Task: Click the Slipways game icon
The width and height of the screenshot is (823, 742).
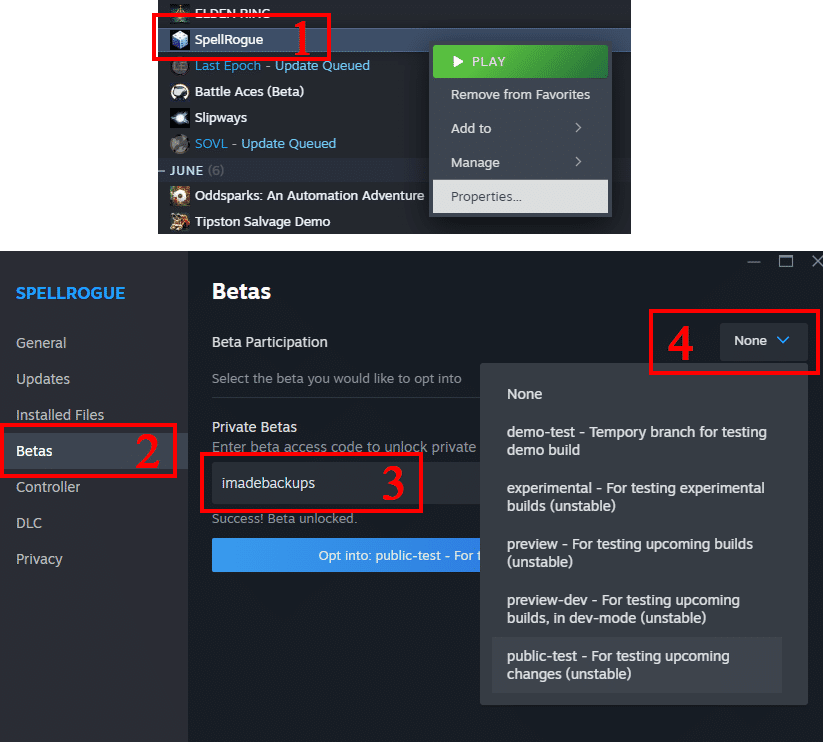Action: (x=180, y=118)
